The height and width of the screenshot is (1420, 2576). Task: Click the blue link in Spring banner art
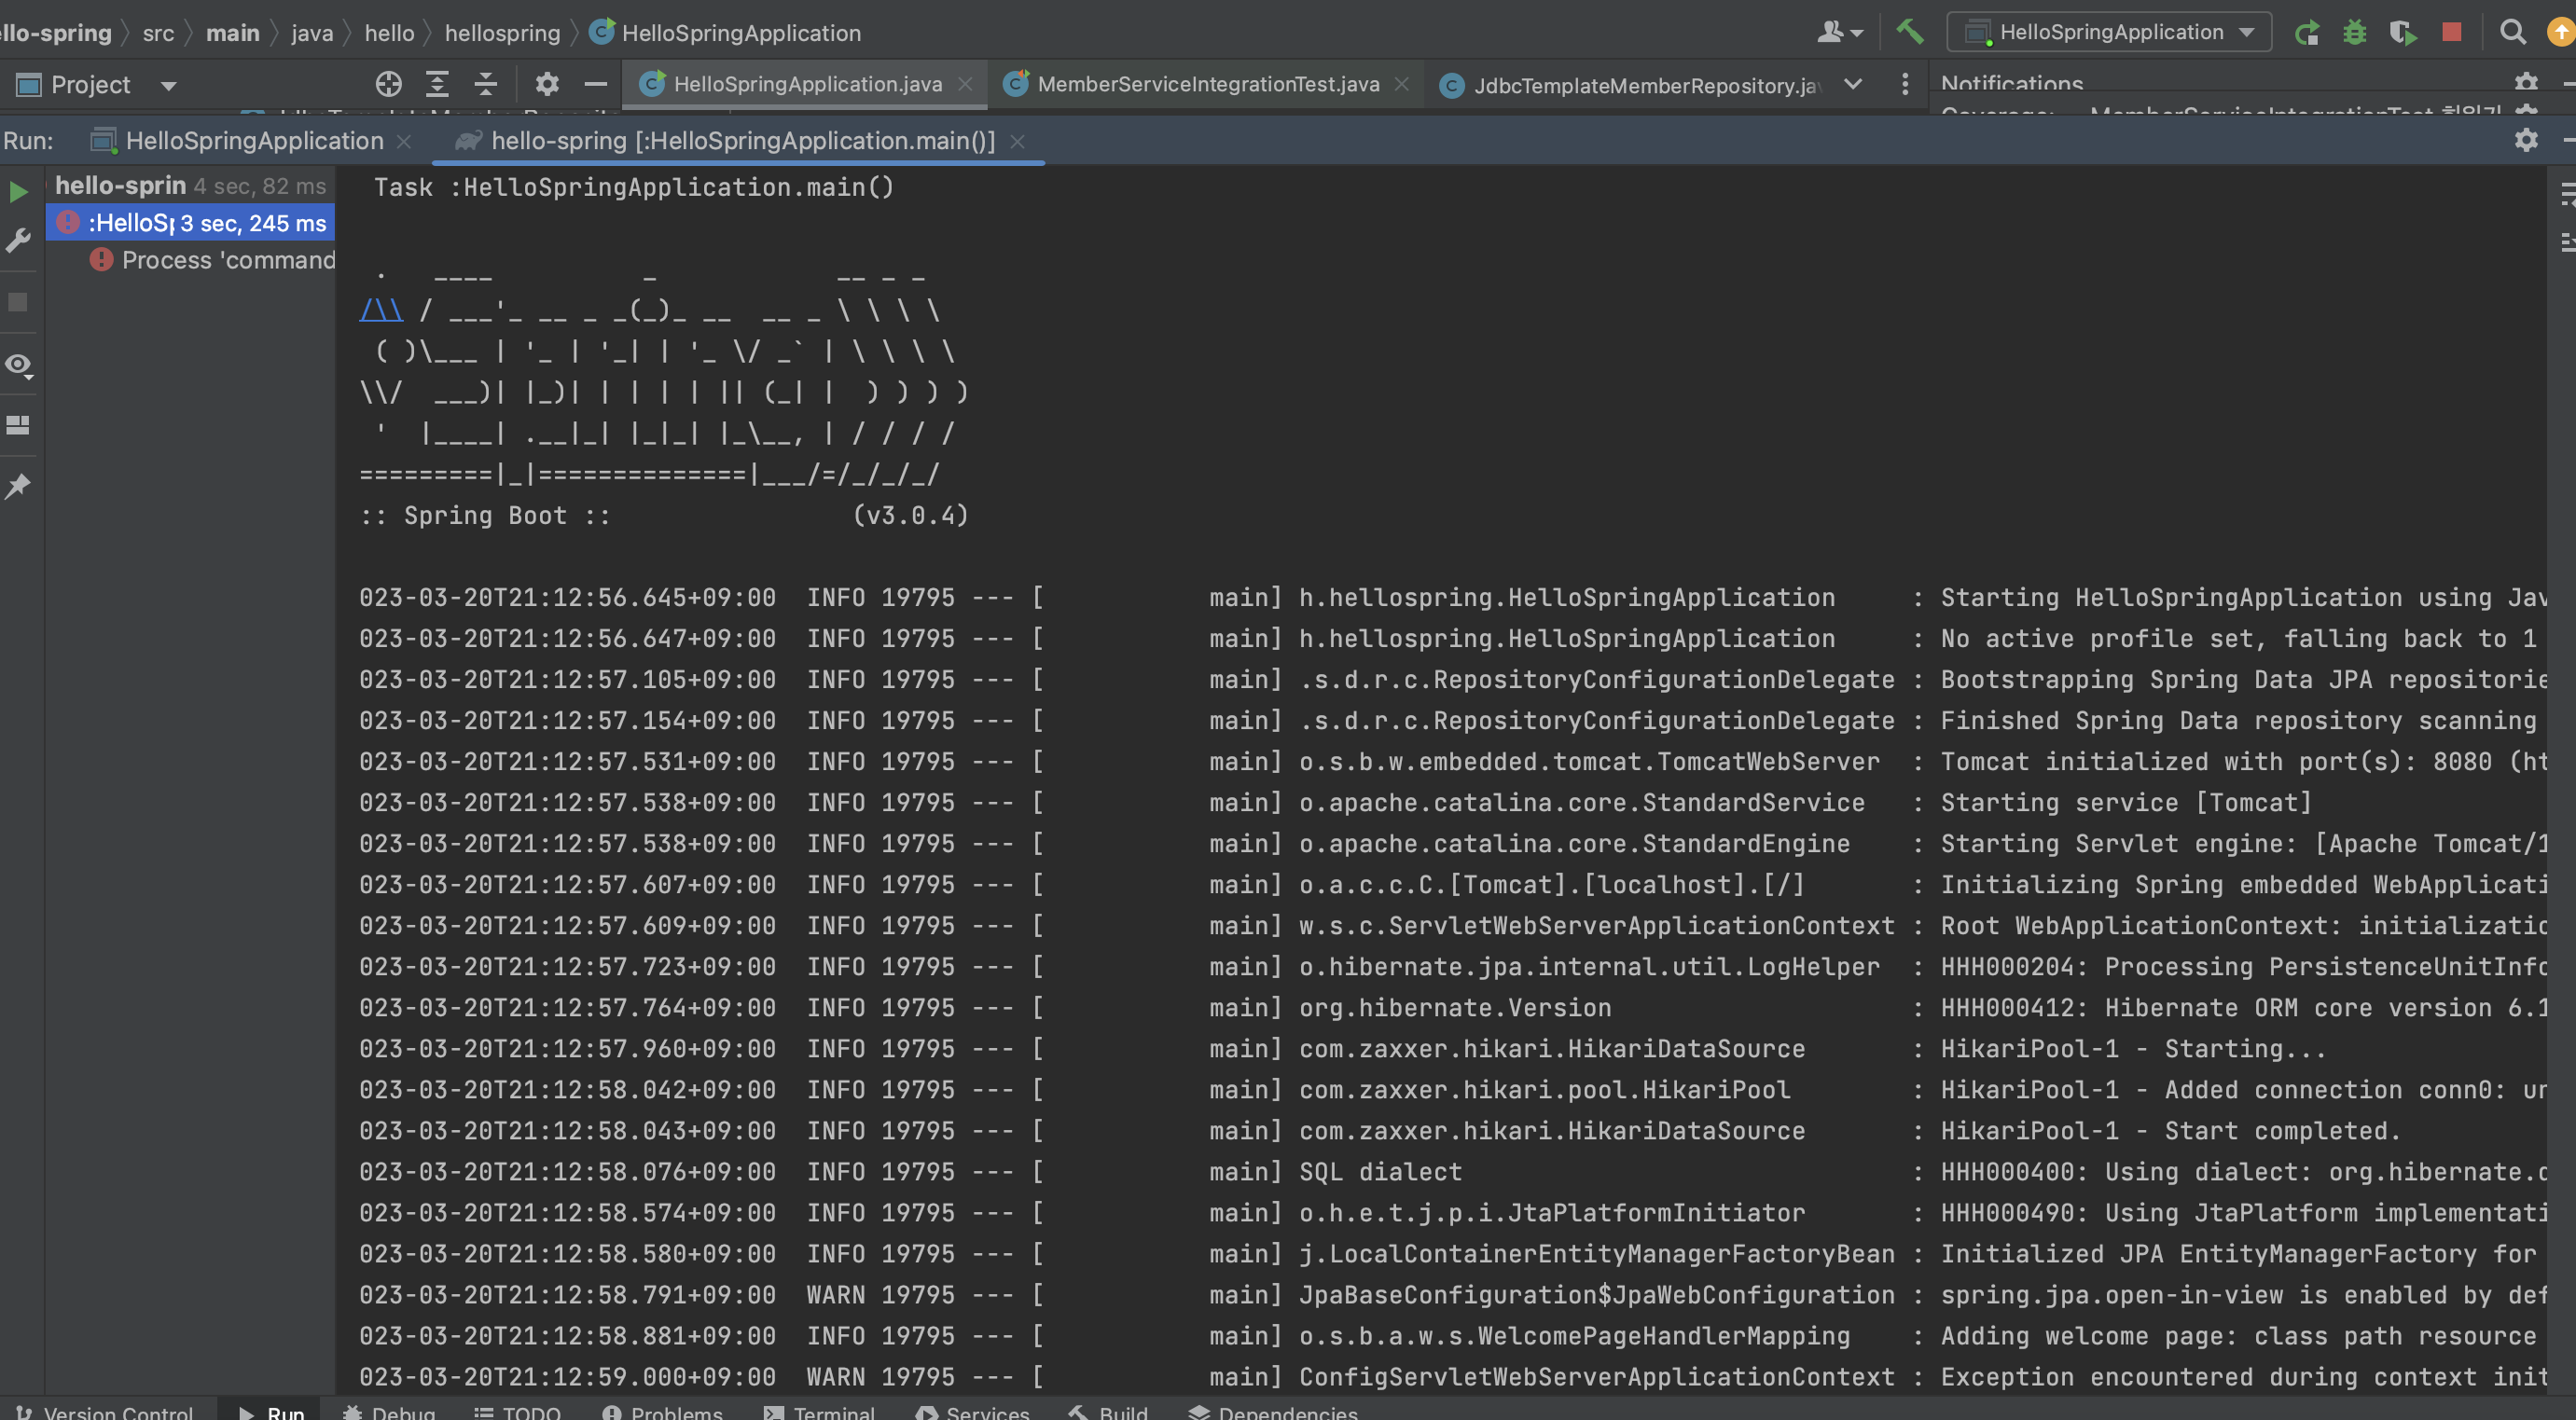tap(381, 310)
